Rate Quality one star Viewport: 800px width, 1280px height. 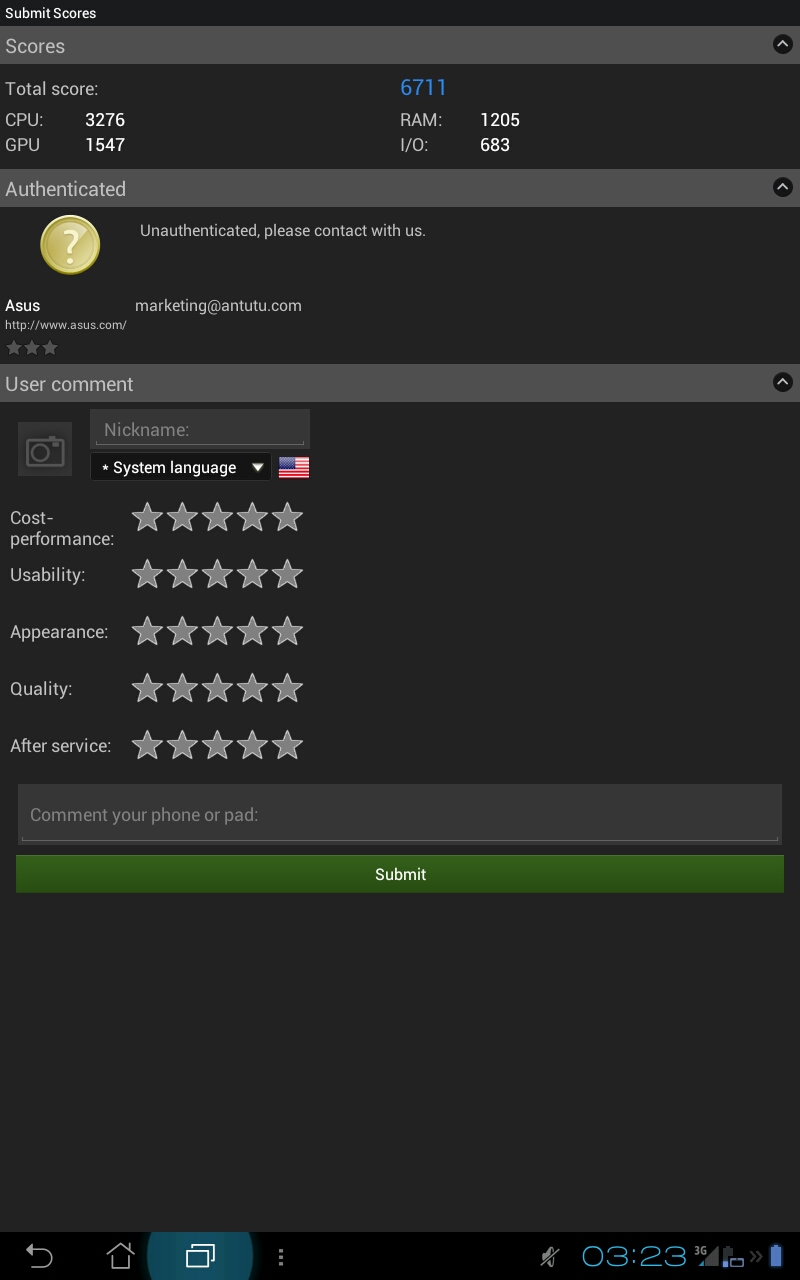(x=147, y=688)
